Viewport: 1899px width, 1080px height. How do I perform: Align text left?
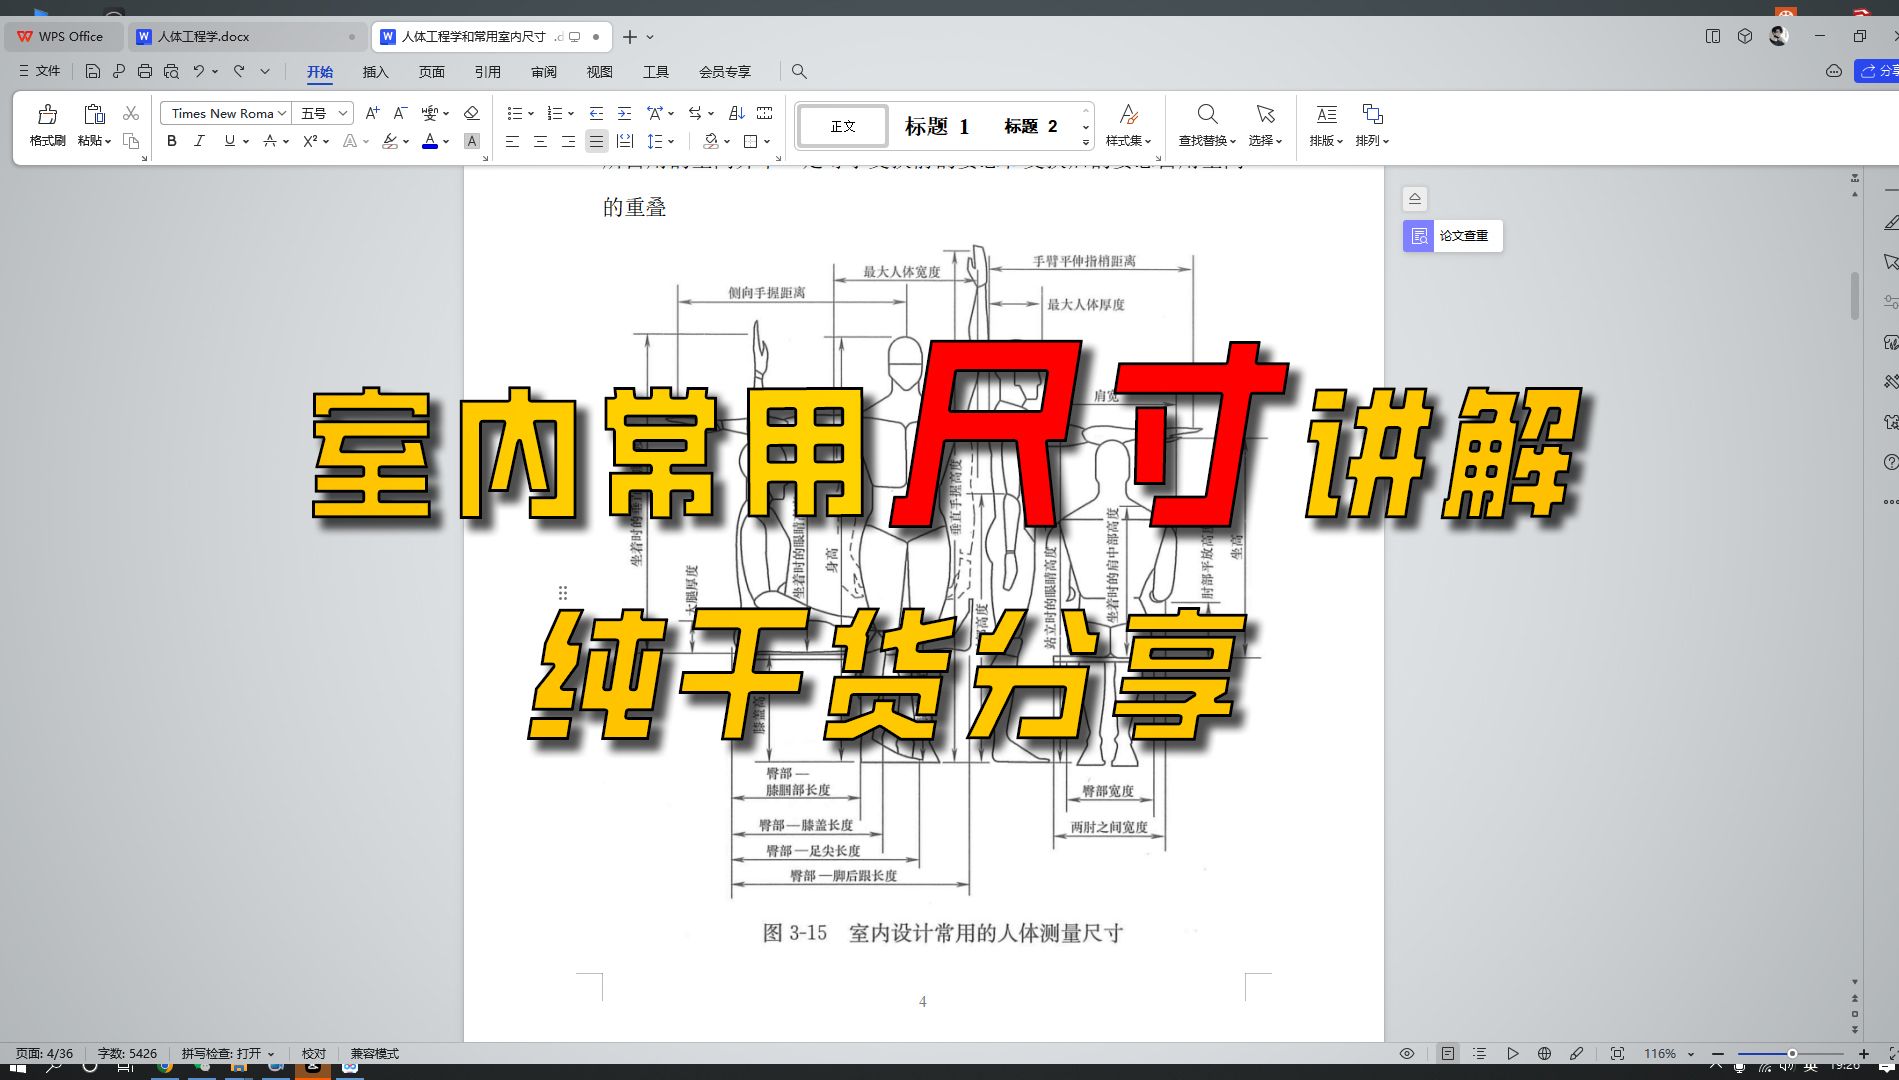click(512, 142)
